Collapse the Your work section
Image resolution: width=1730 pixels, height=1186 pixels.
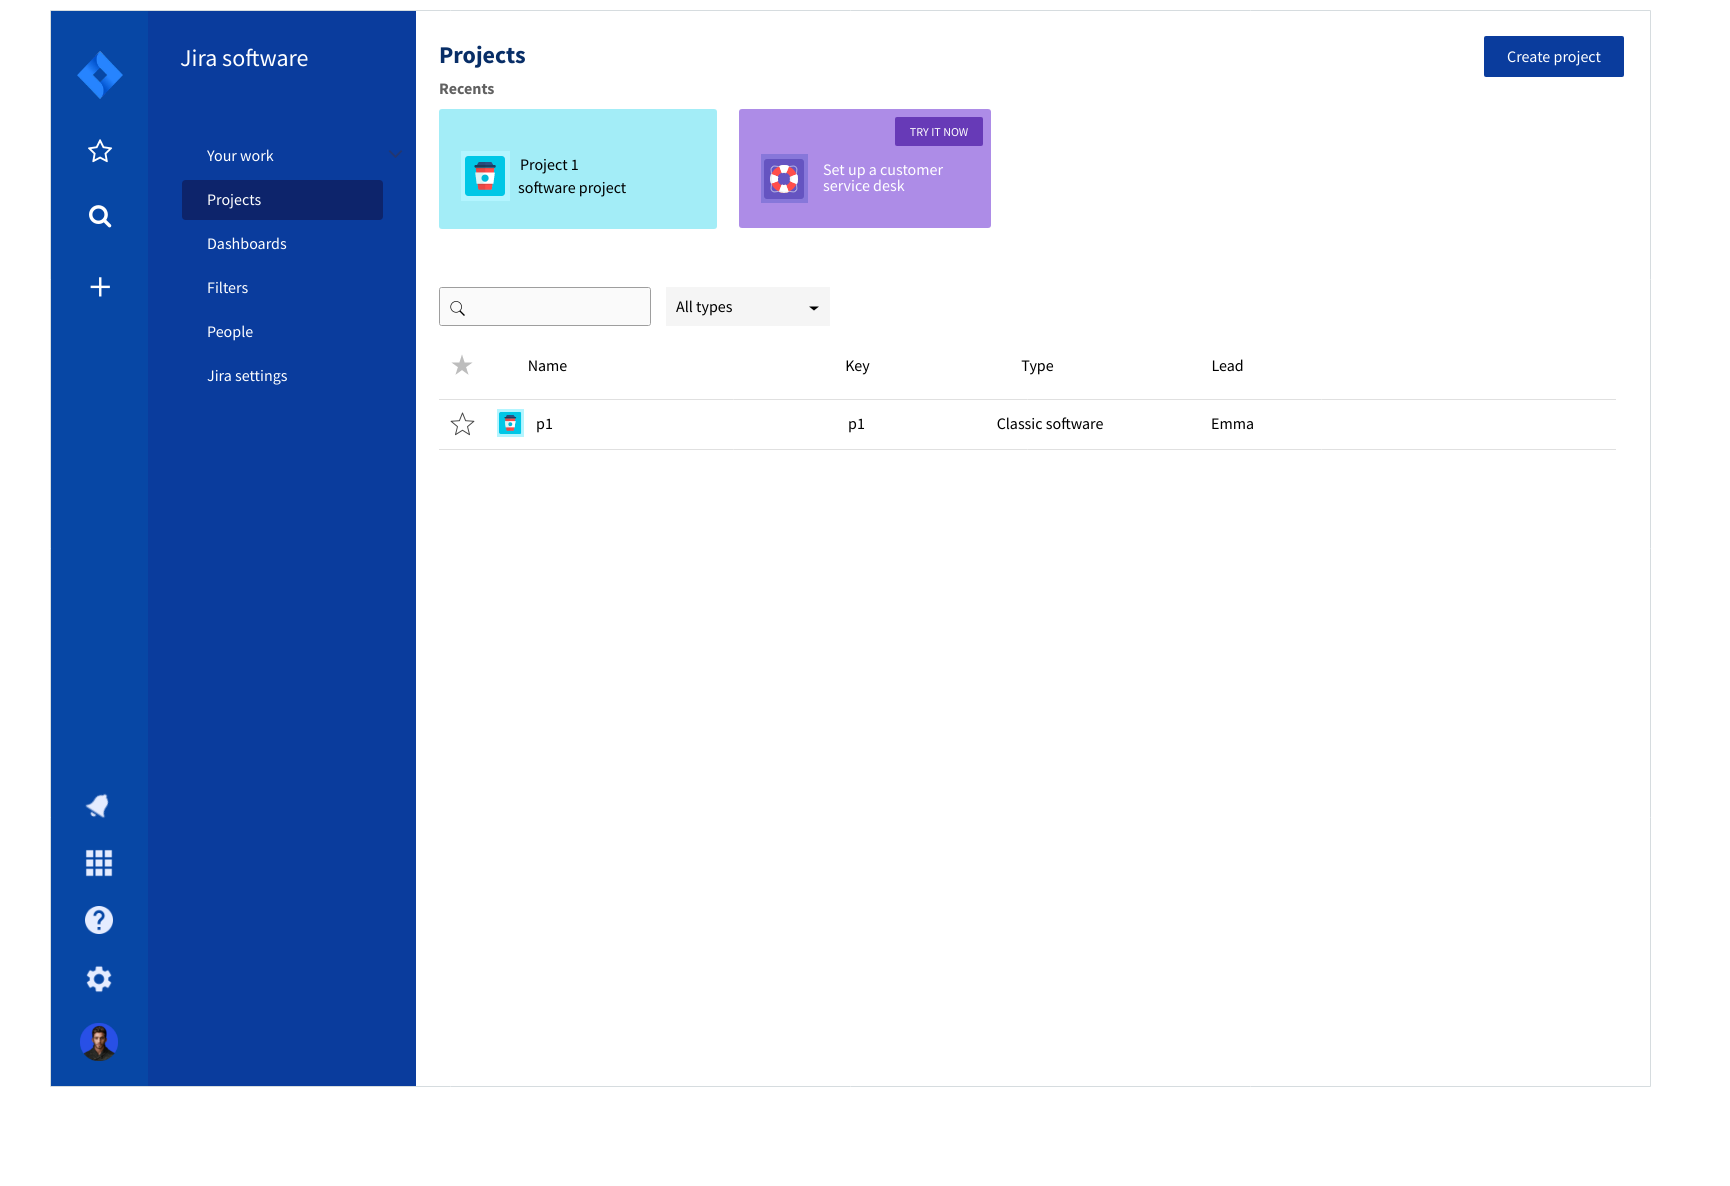click(x=395, y=155)
